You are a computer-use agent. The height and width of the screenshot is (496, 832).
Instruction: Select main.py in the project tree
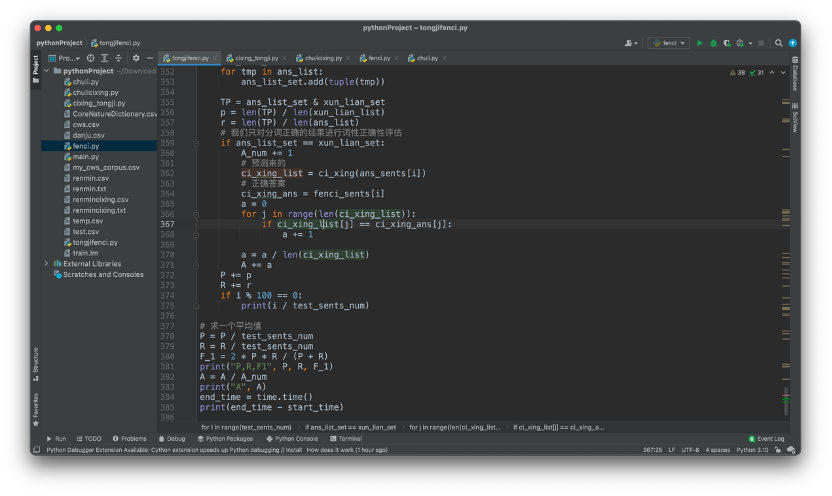[x=85, y=156]
